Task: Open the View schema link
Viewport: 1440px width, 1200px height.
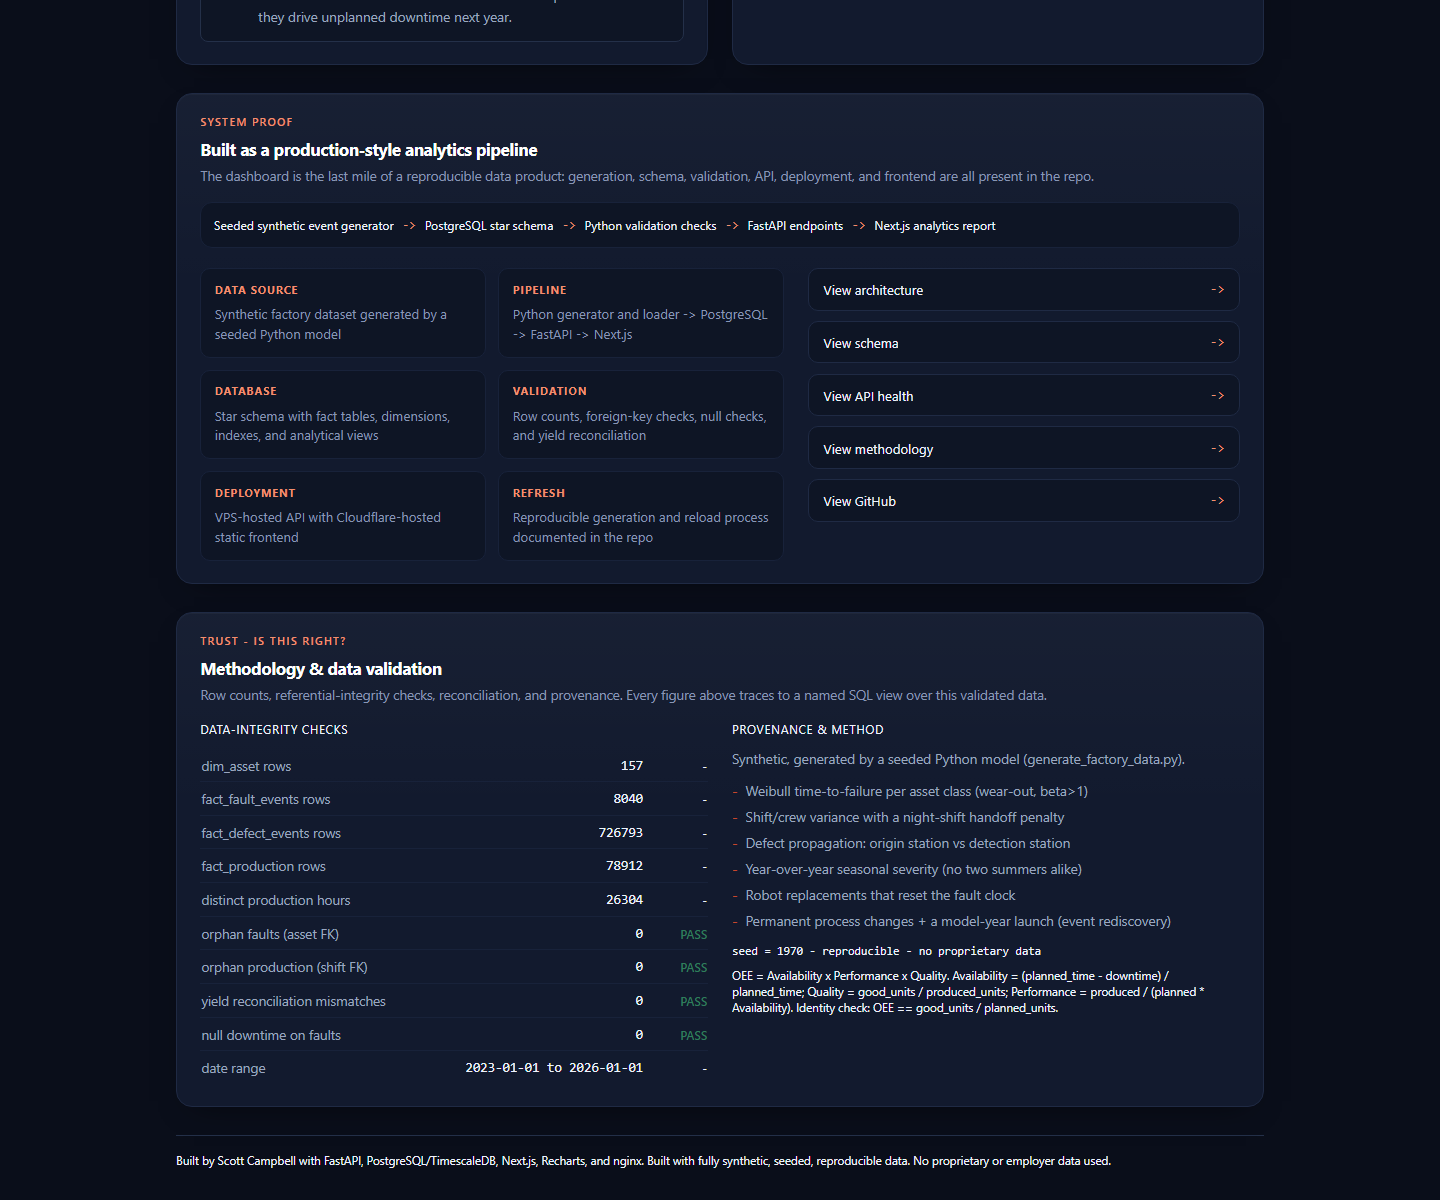Action: click(x=1023, y=343)
